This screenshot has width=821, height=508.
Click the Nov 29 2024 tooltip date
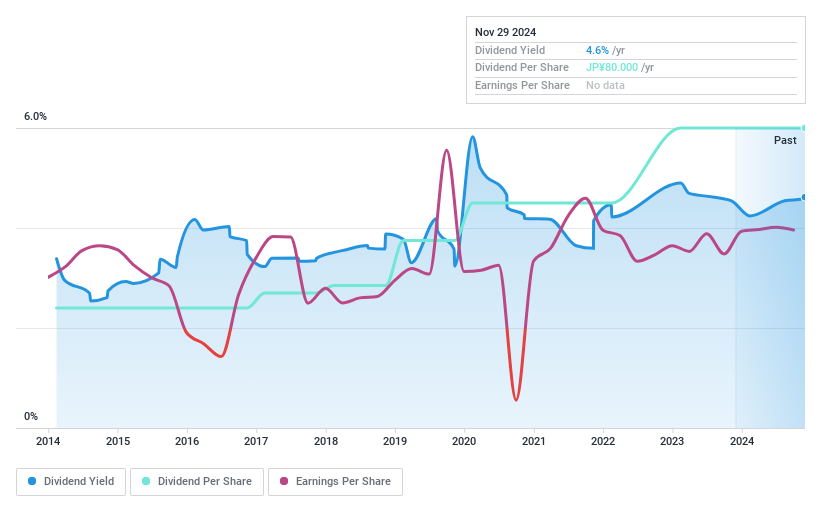click(x=505, y=32)
